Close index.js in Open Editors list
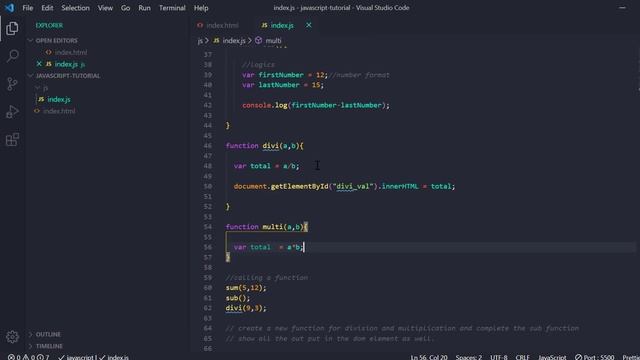 39,64
